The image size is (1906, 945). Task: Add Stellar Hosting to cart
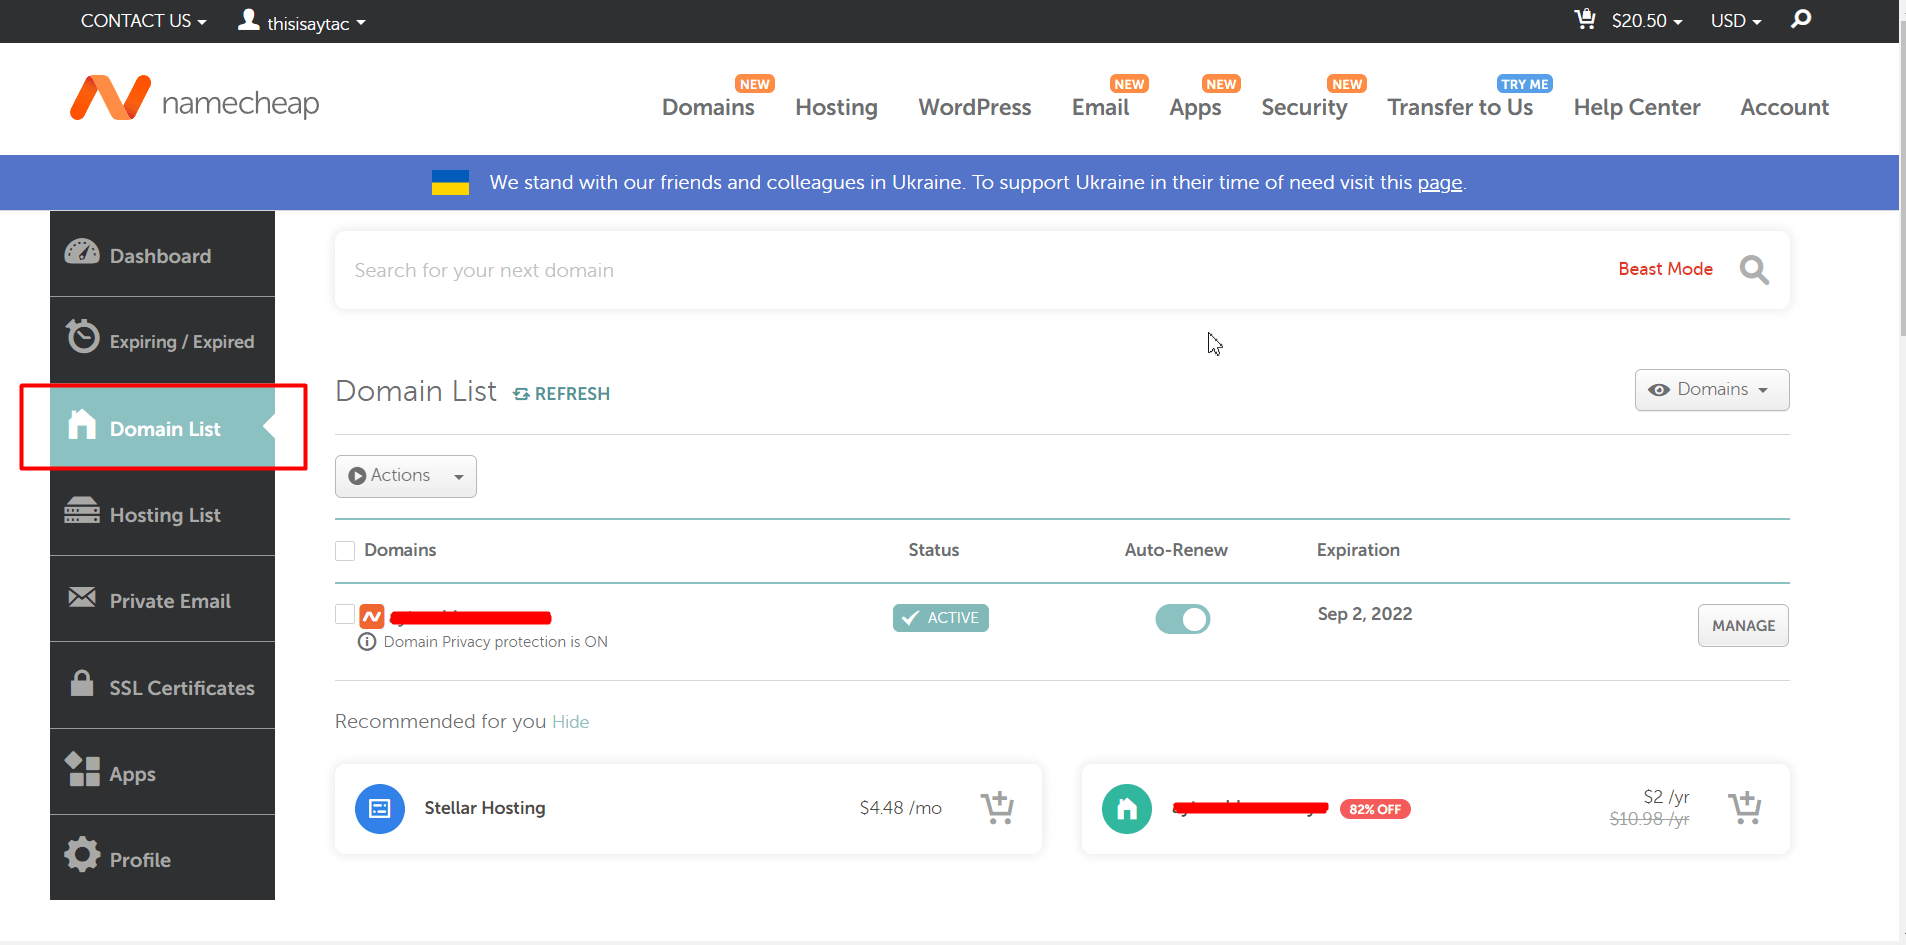997,808
